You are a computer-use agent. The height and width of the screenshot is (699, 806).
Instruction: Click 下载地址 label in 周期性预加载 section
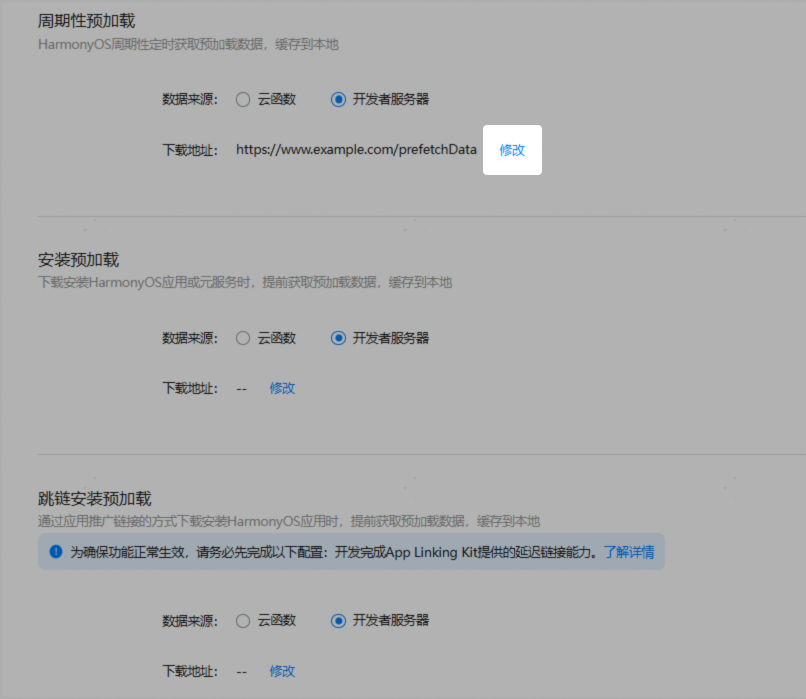pos(189,150)
